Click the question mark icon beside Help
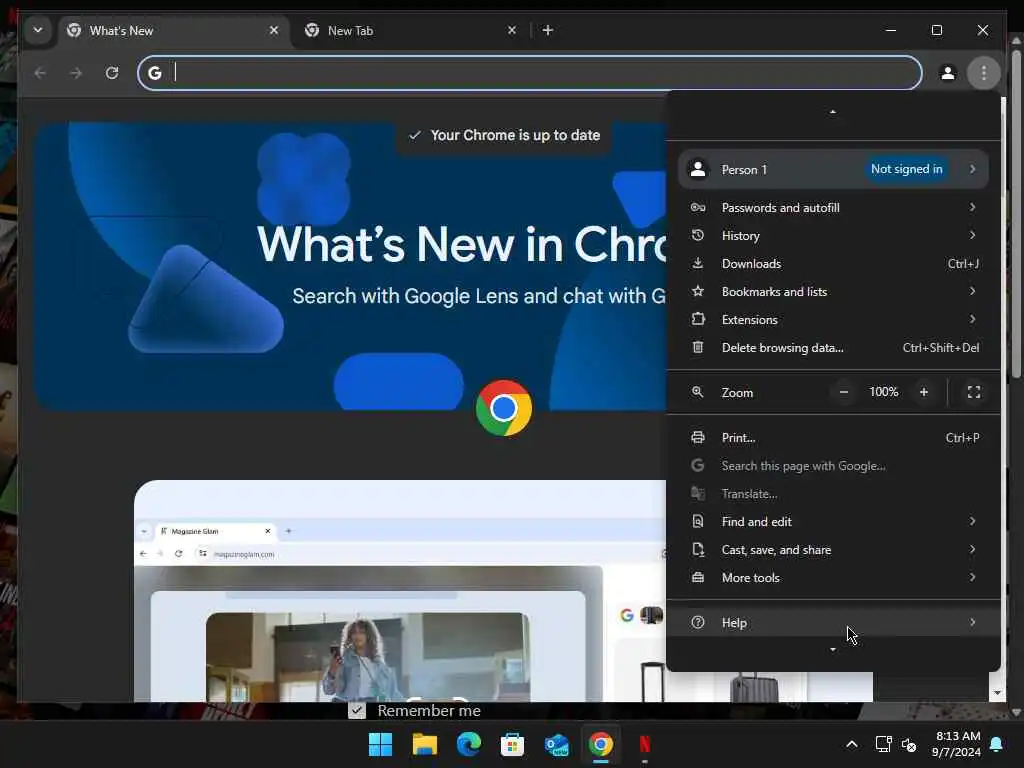The width and height of the screenshot is (1024, 768). pos(697,622)
